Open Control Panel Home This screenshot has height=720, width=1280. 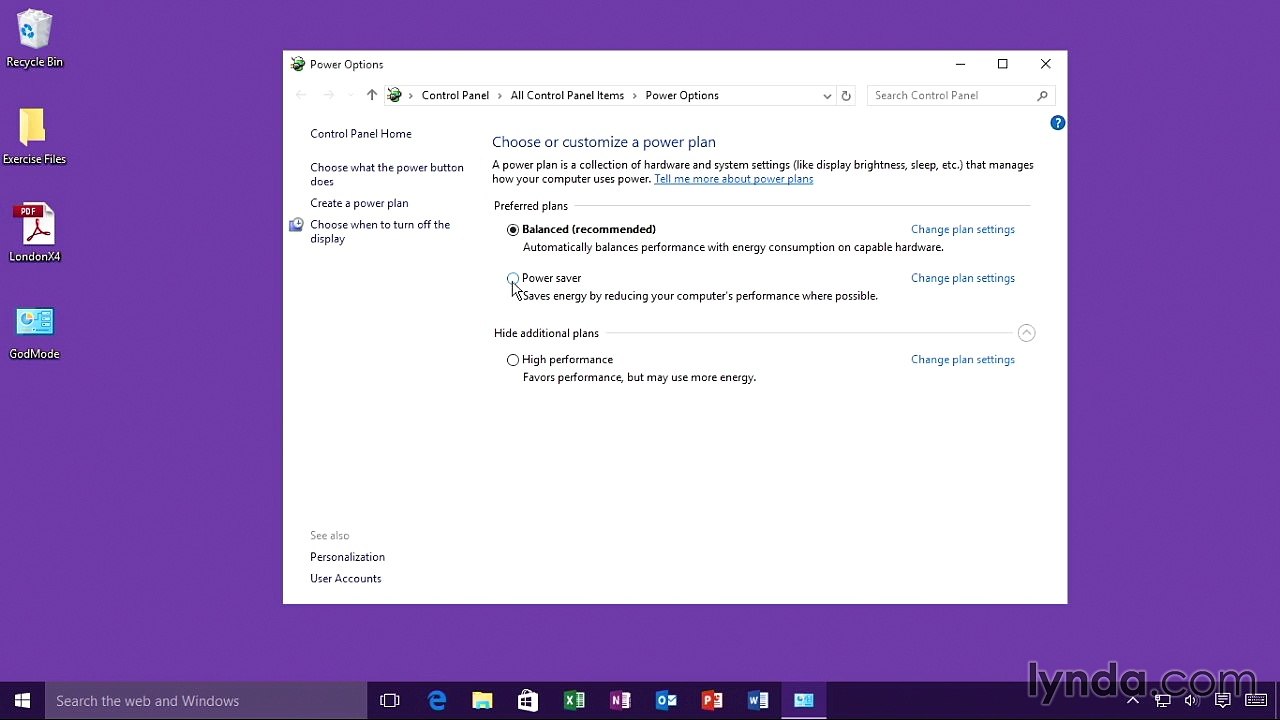360,133
